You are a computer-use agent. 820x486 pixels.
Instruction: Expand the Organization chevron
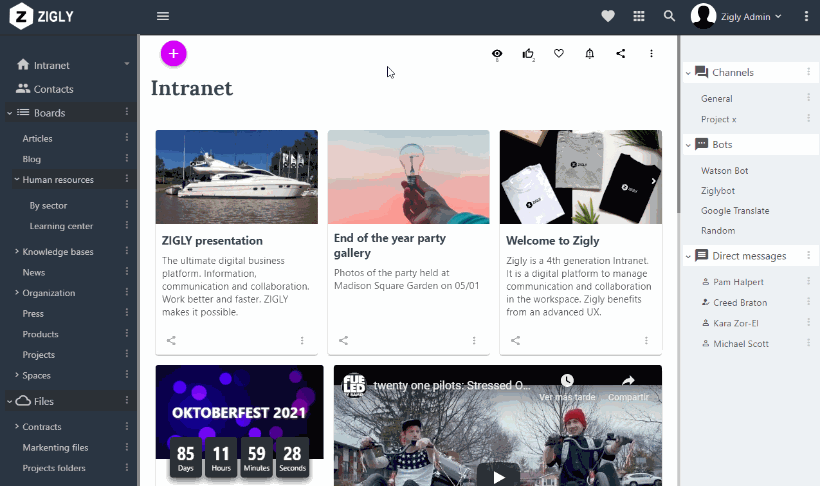[17, 292]
